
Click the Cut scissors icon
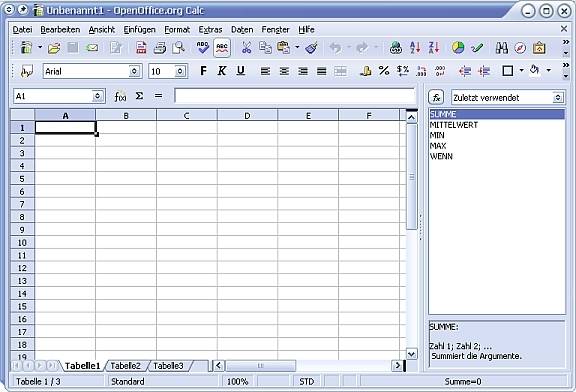[x=246, y=48]
